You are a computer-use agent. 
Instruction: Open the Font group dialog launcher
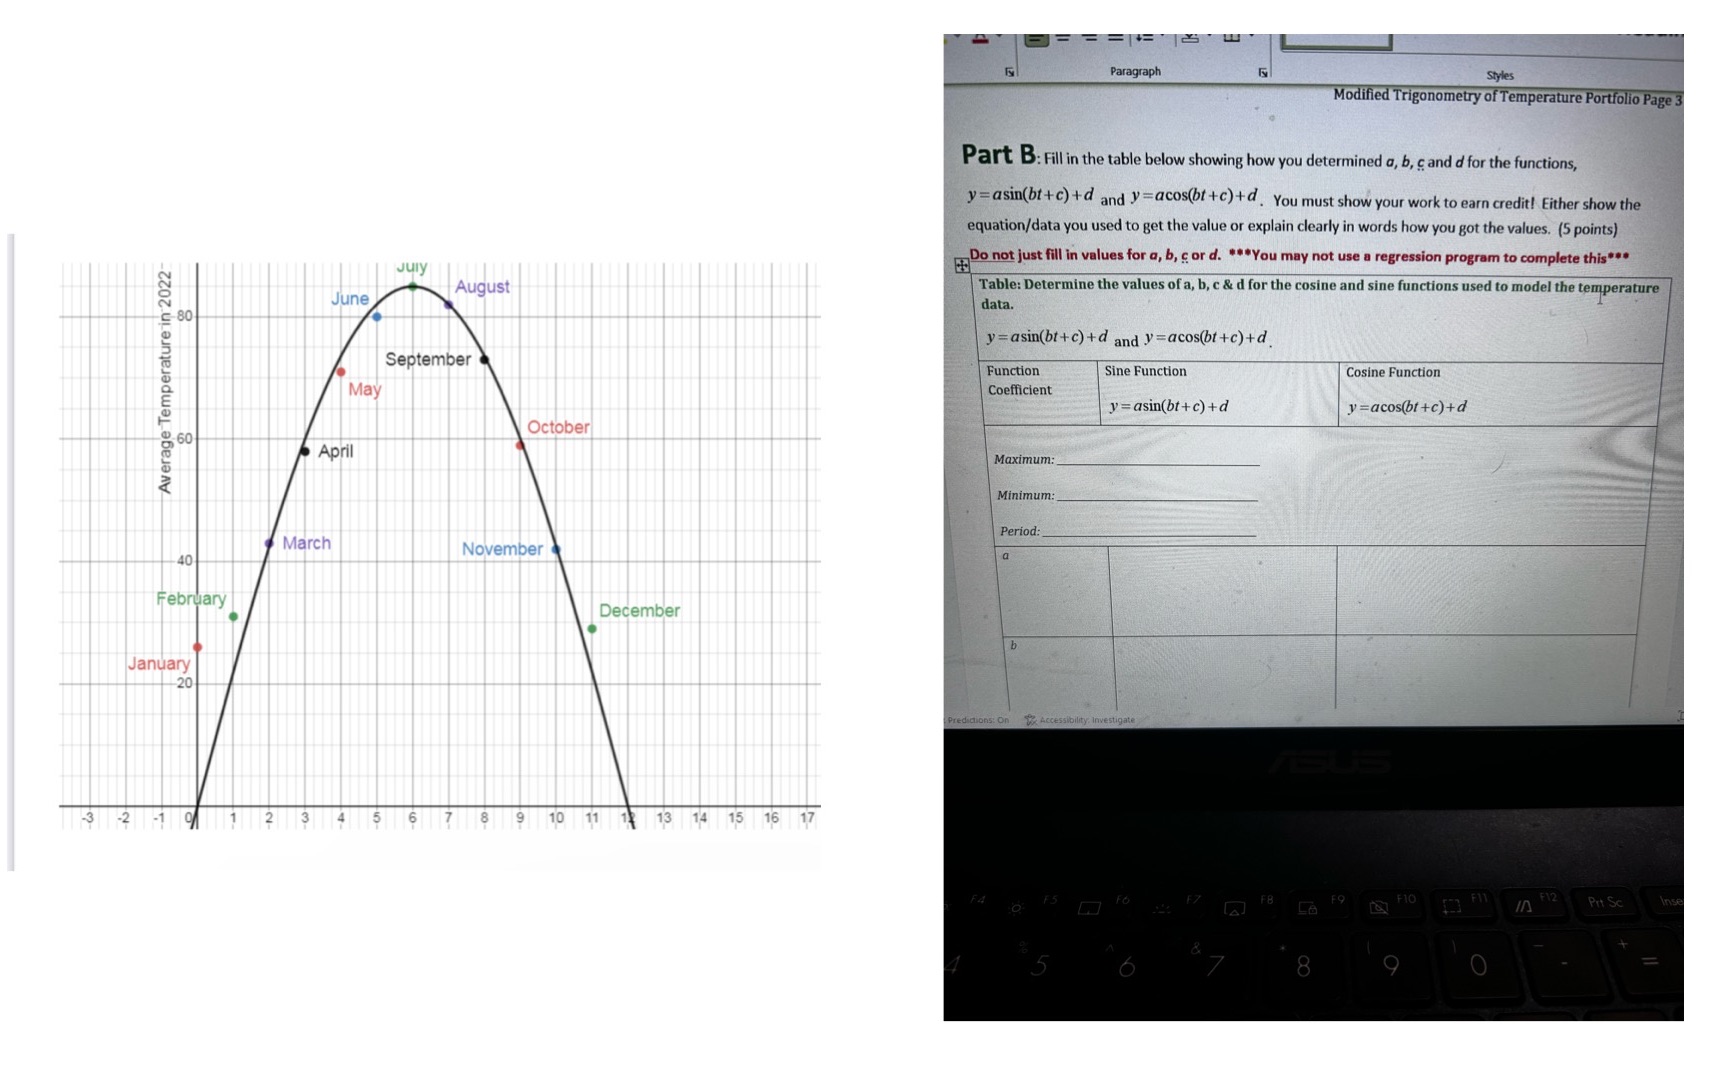[x=1010, y=72]
